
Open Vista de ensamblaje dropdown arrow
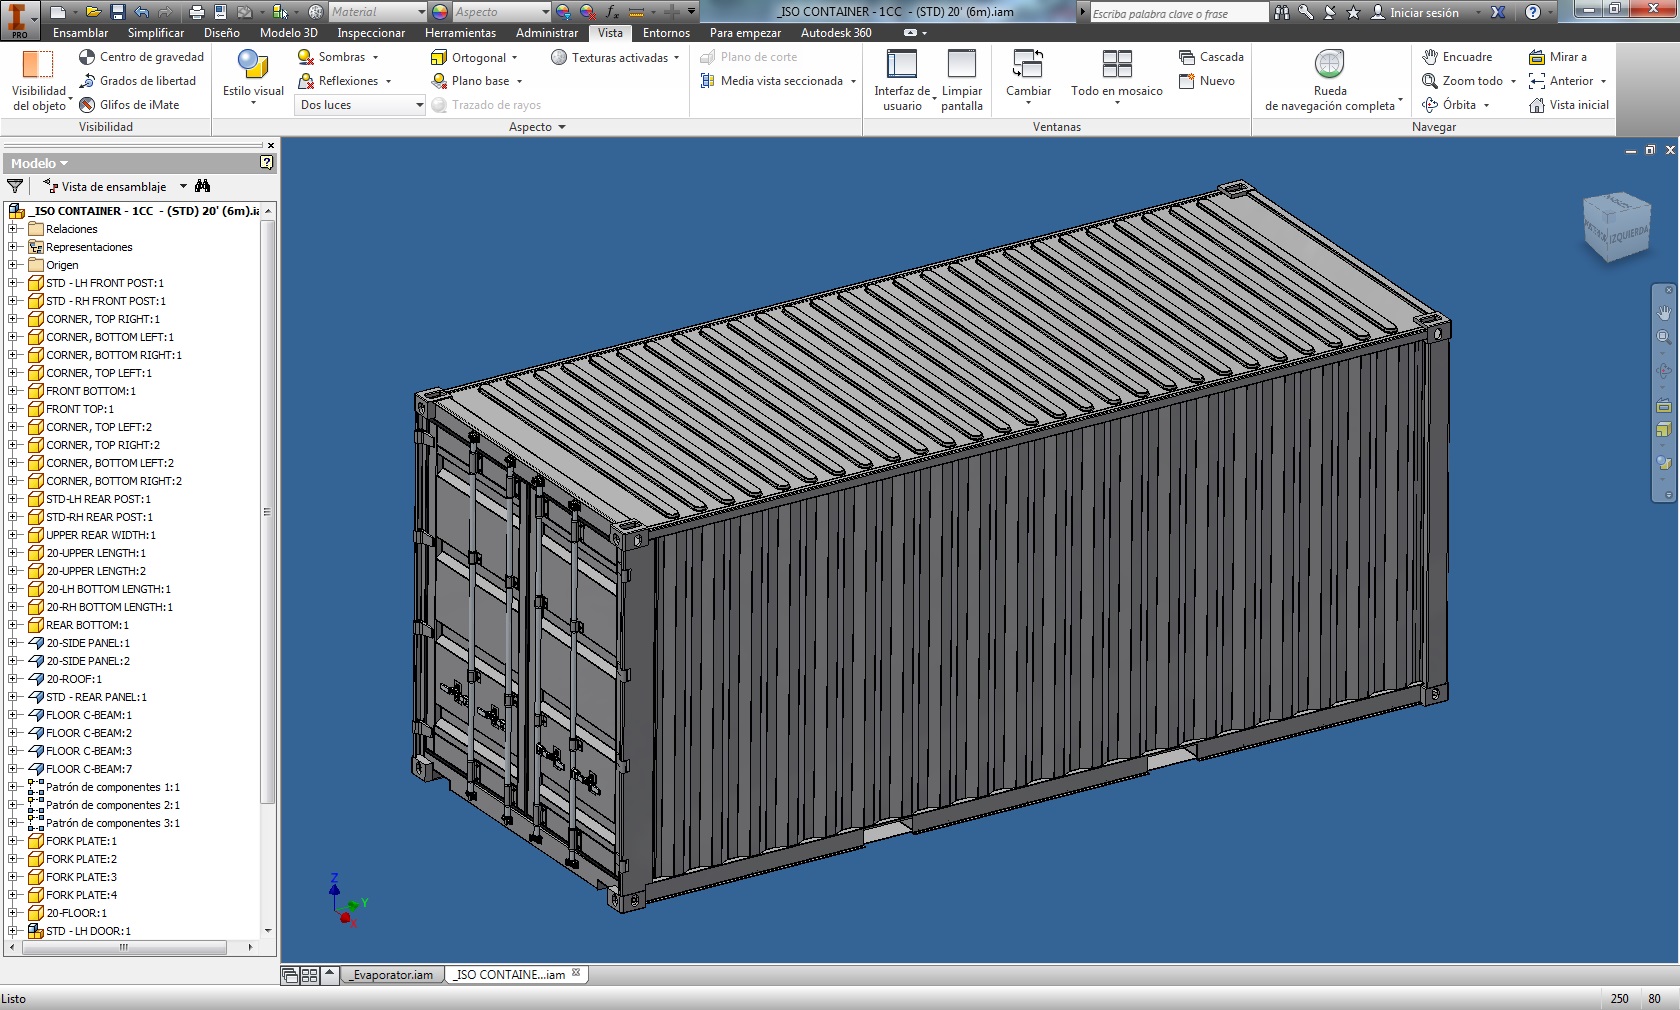point(183,186)
